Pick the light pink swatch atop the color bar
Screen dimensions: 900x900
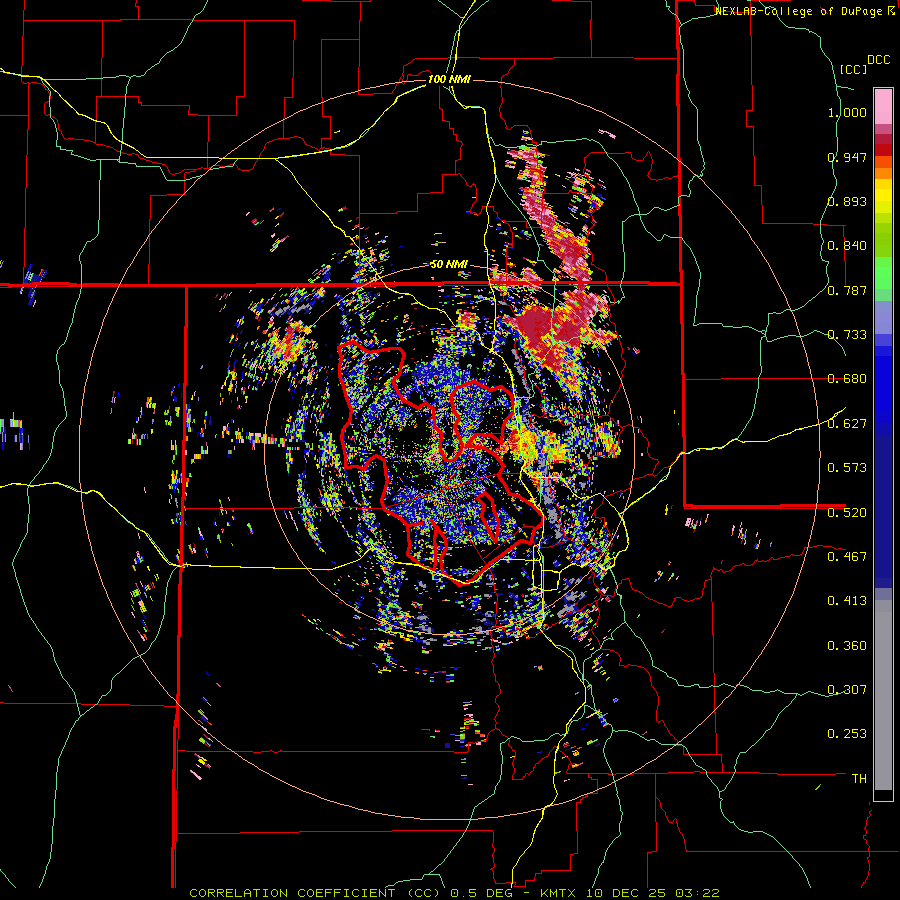(883, 106)
